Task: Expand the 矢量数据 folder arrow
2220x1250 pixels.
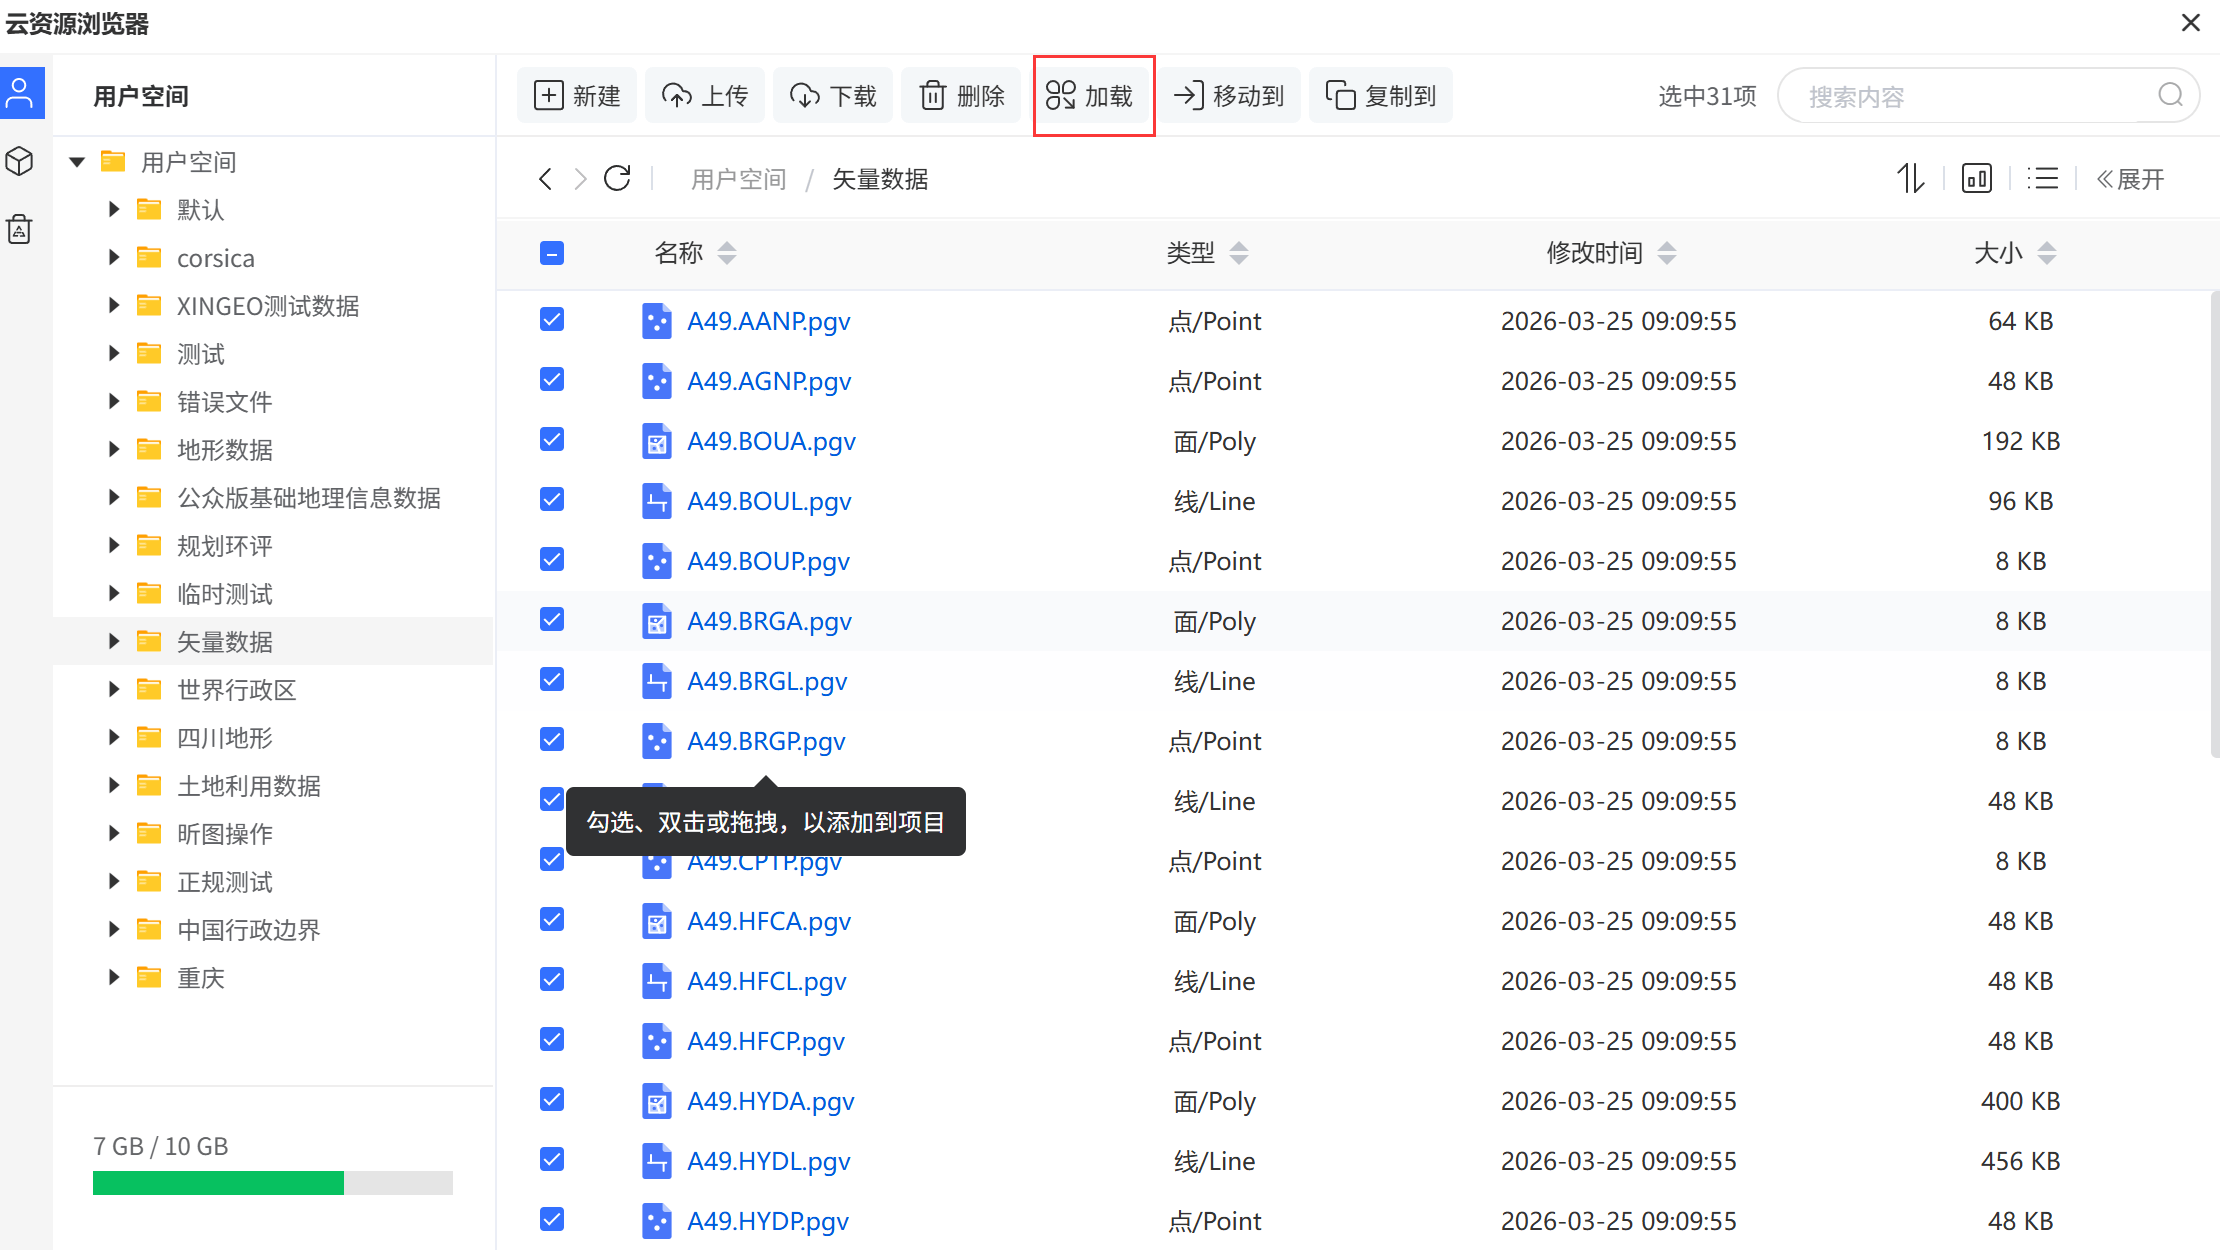Action: (113, 641)
